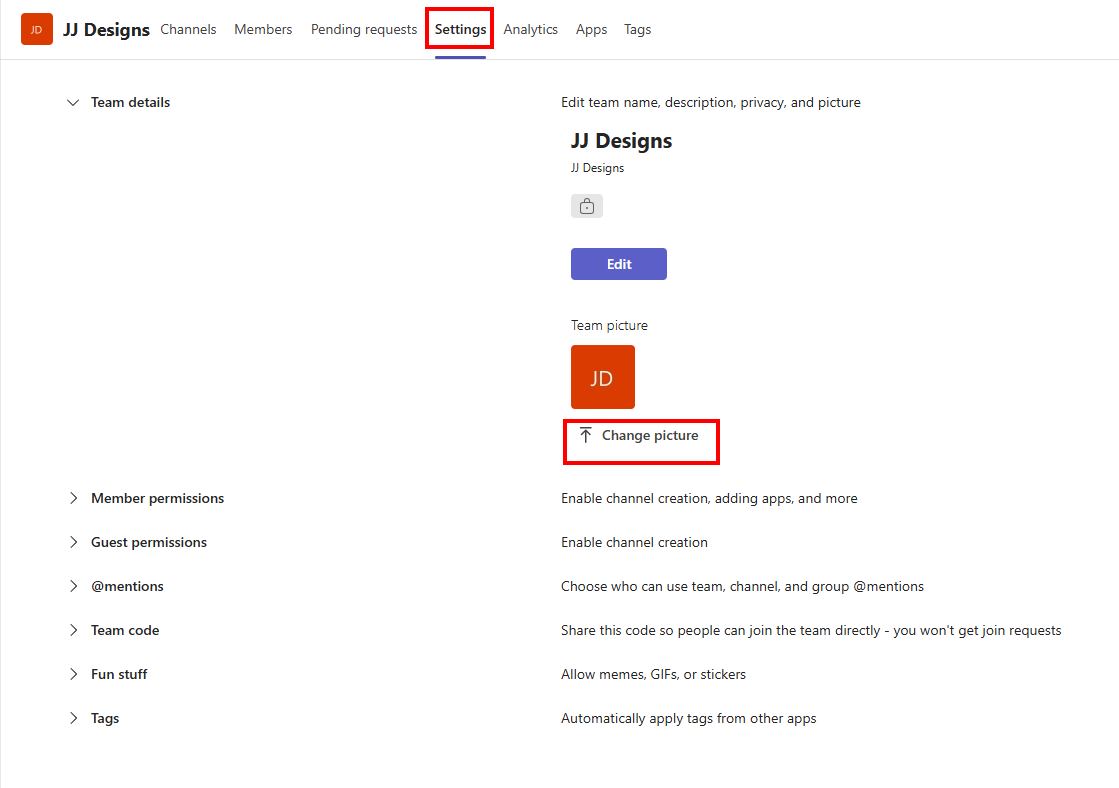Click the Change picture link
Viewport: 1119px width, 788px height.
tap(650, 435)
